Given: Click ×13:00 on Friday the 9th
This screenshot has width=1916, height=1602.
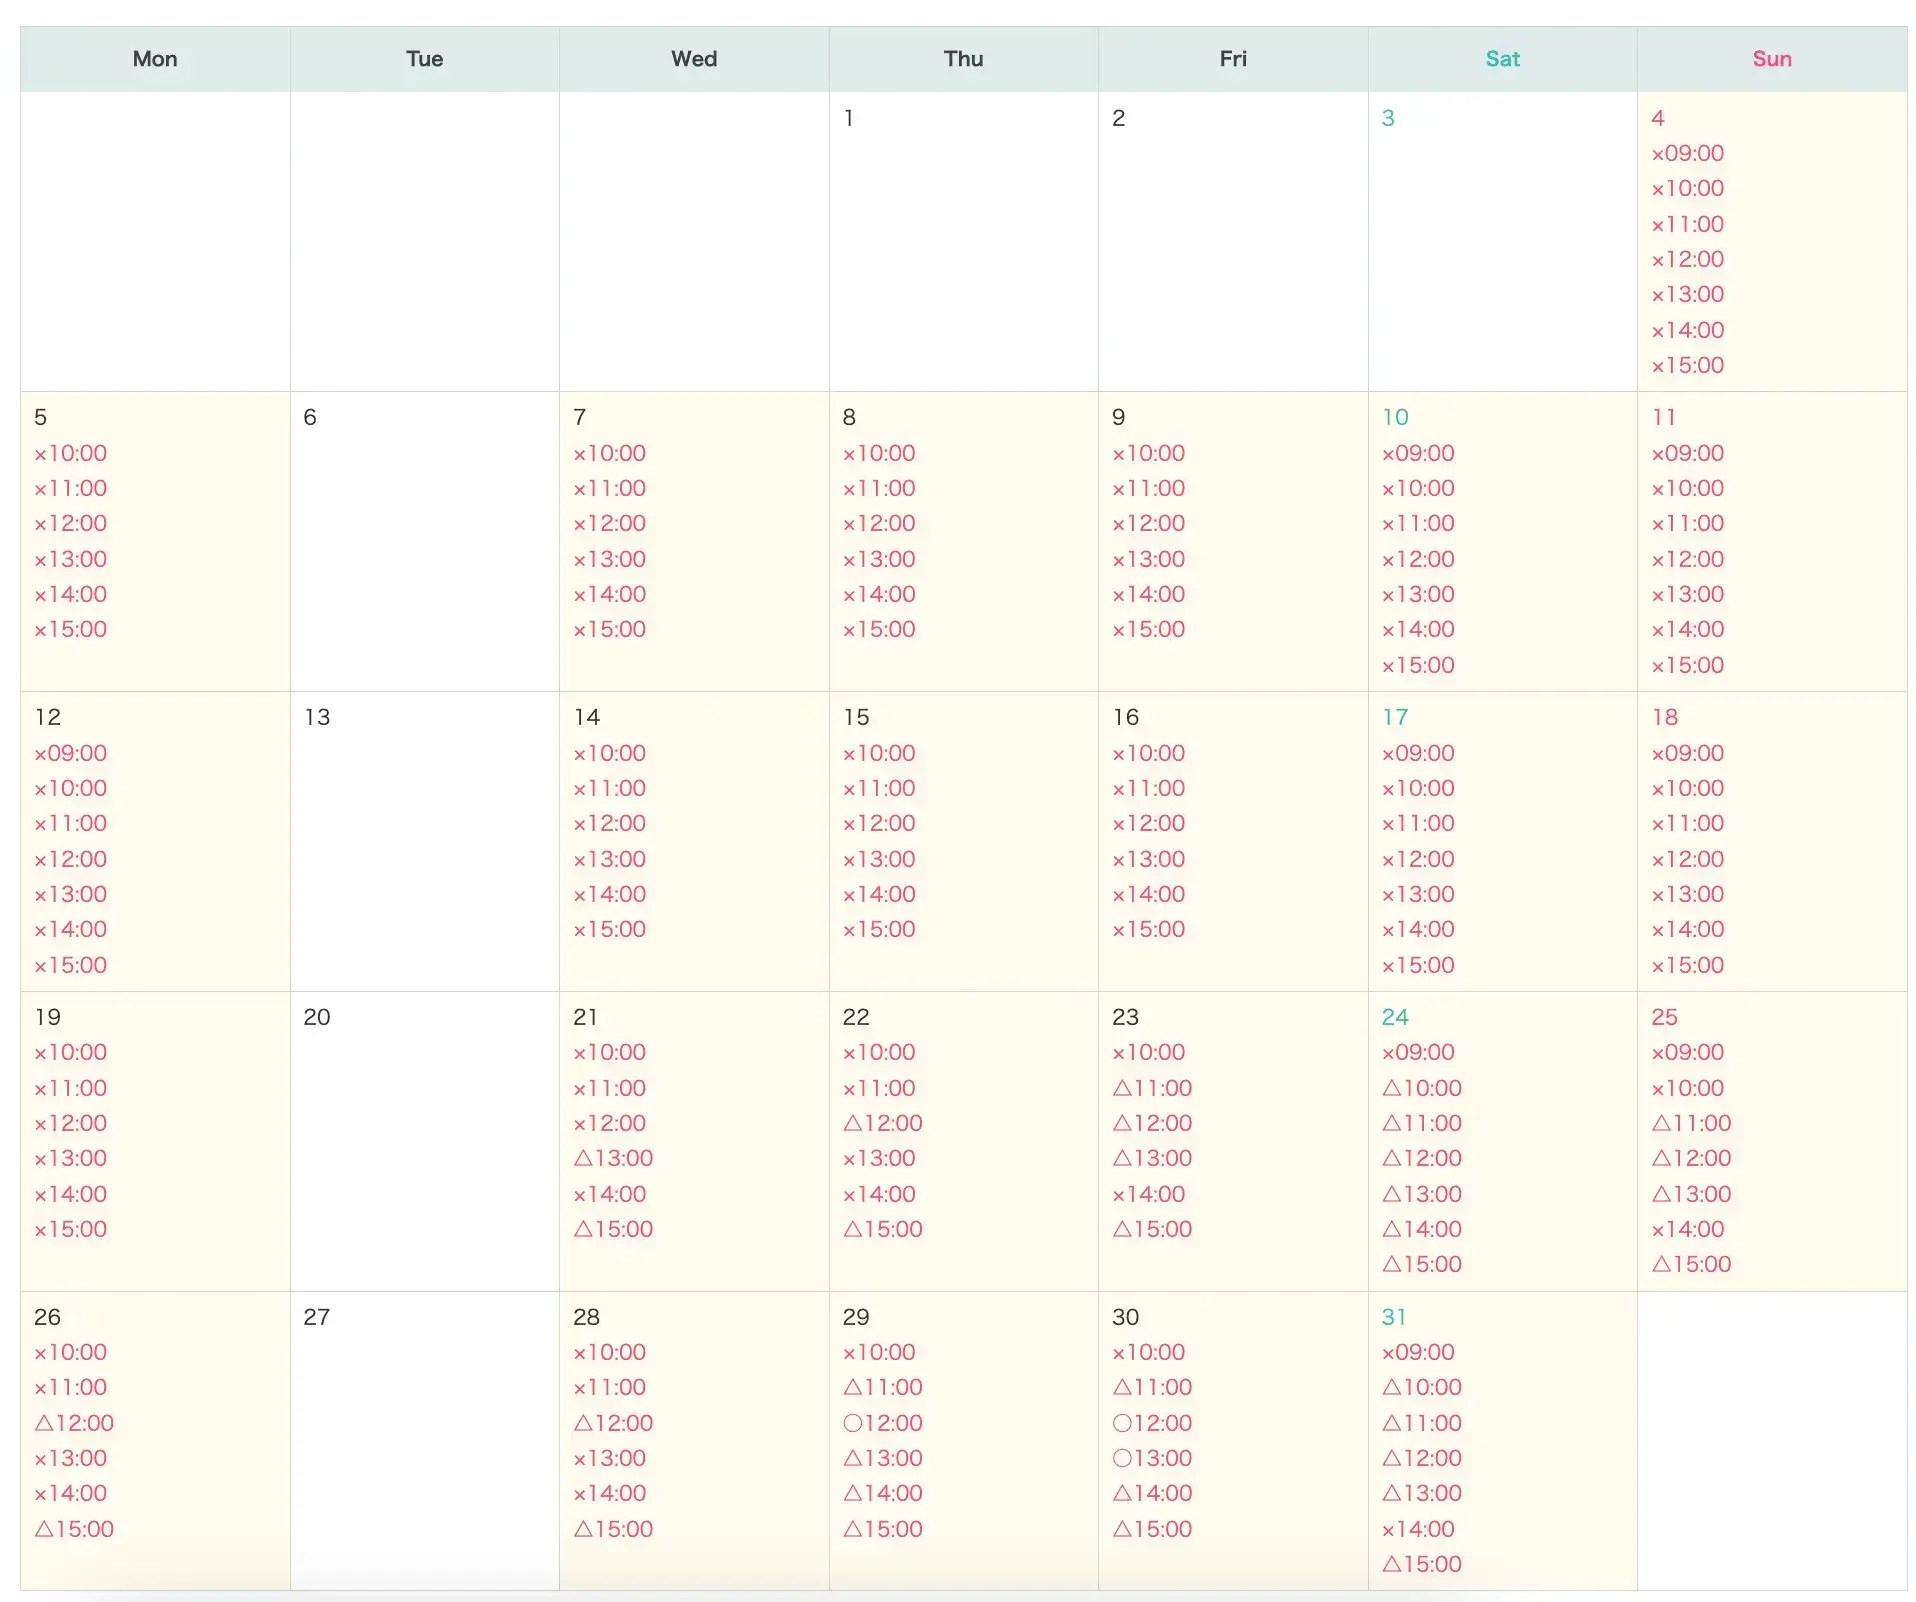Looking at the screenshot, I should (x=1149, y=559).
